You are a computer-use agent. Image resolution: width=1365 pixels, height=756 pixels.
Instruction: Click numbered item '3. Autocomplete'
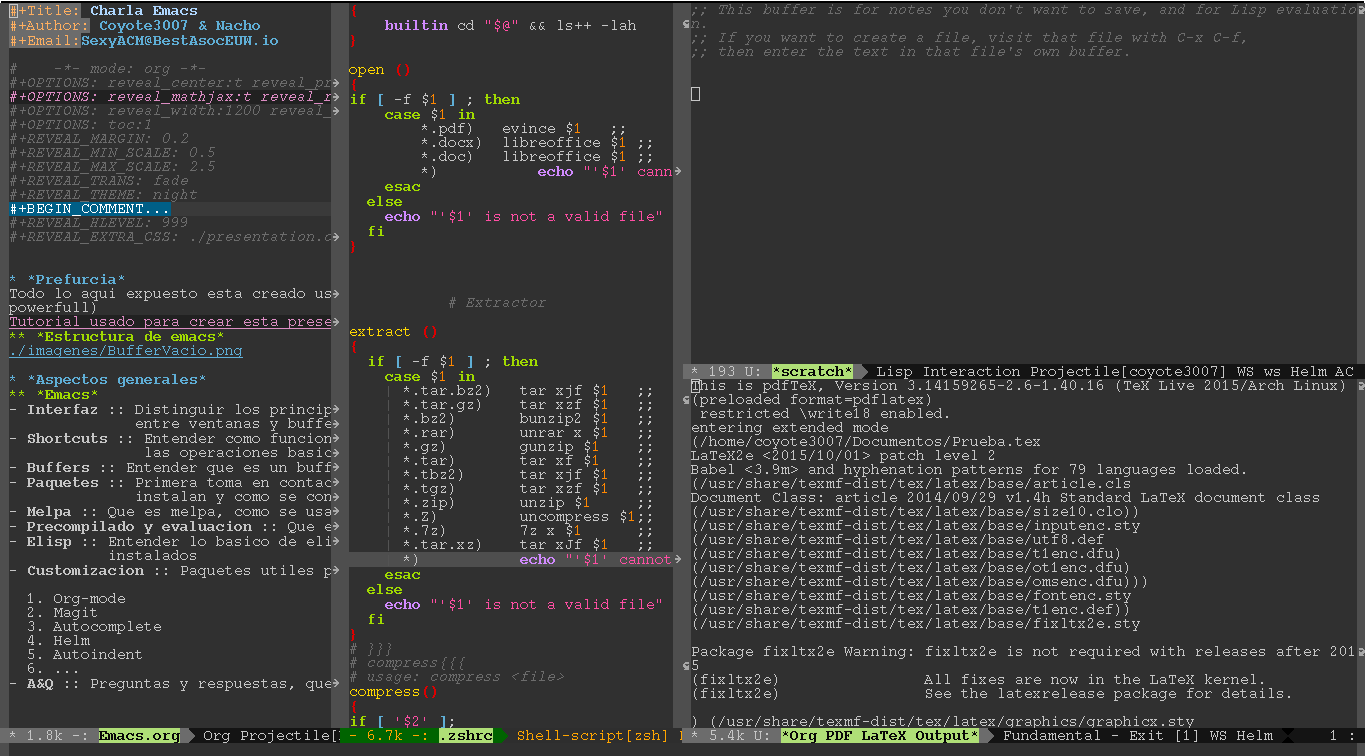click(94, 627)
